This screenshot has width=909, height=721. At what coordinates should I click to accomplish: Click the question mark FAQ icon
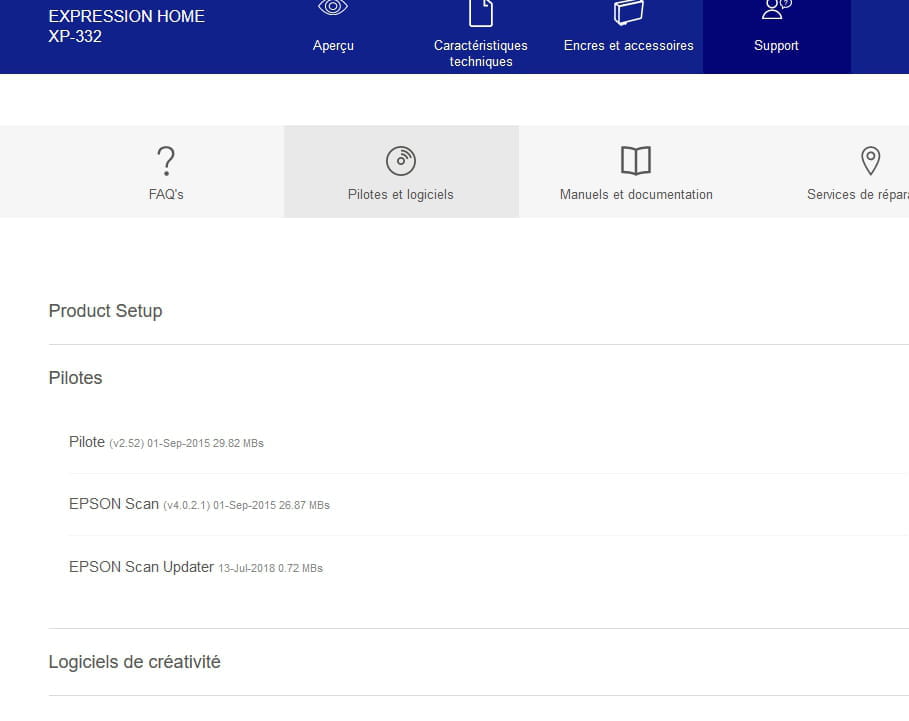[x=166, y=161]
